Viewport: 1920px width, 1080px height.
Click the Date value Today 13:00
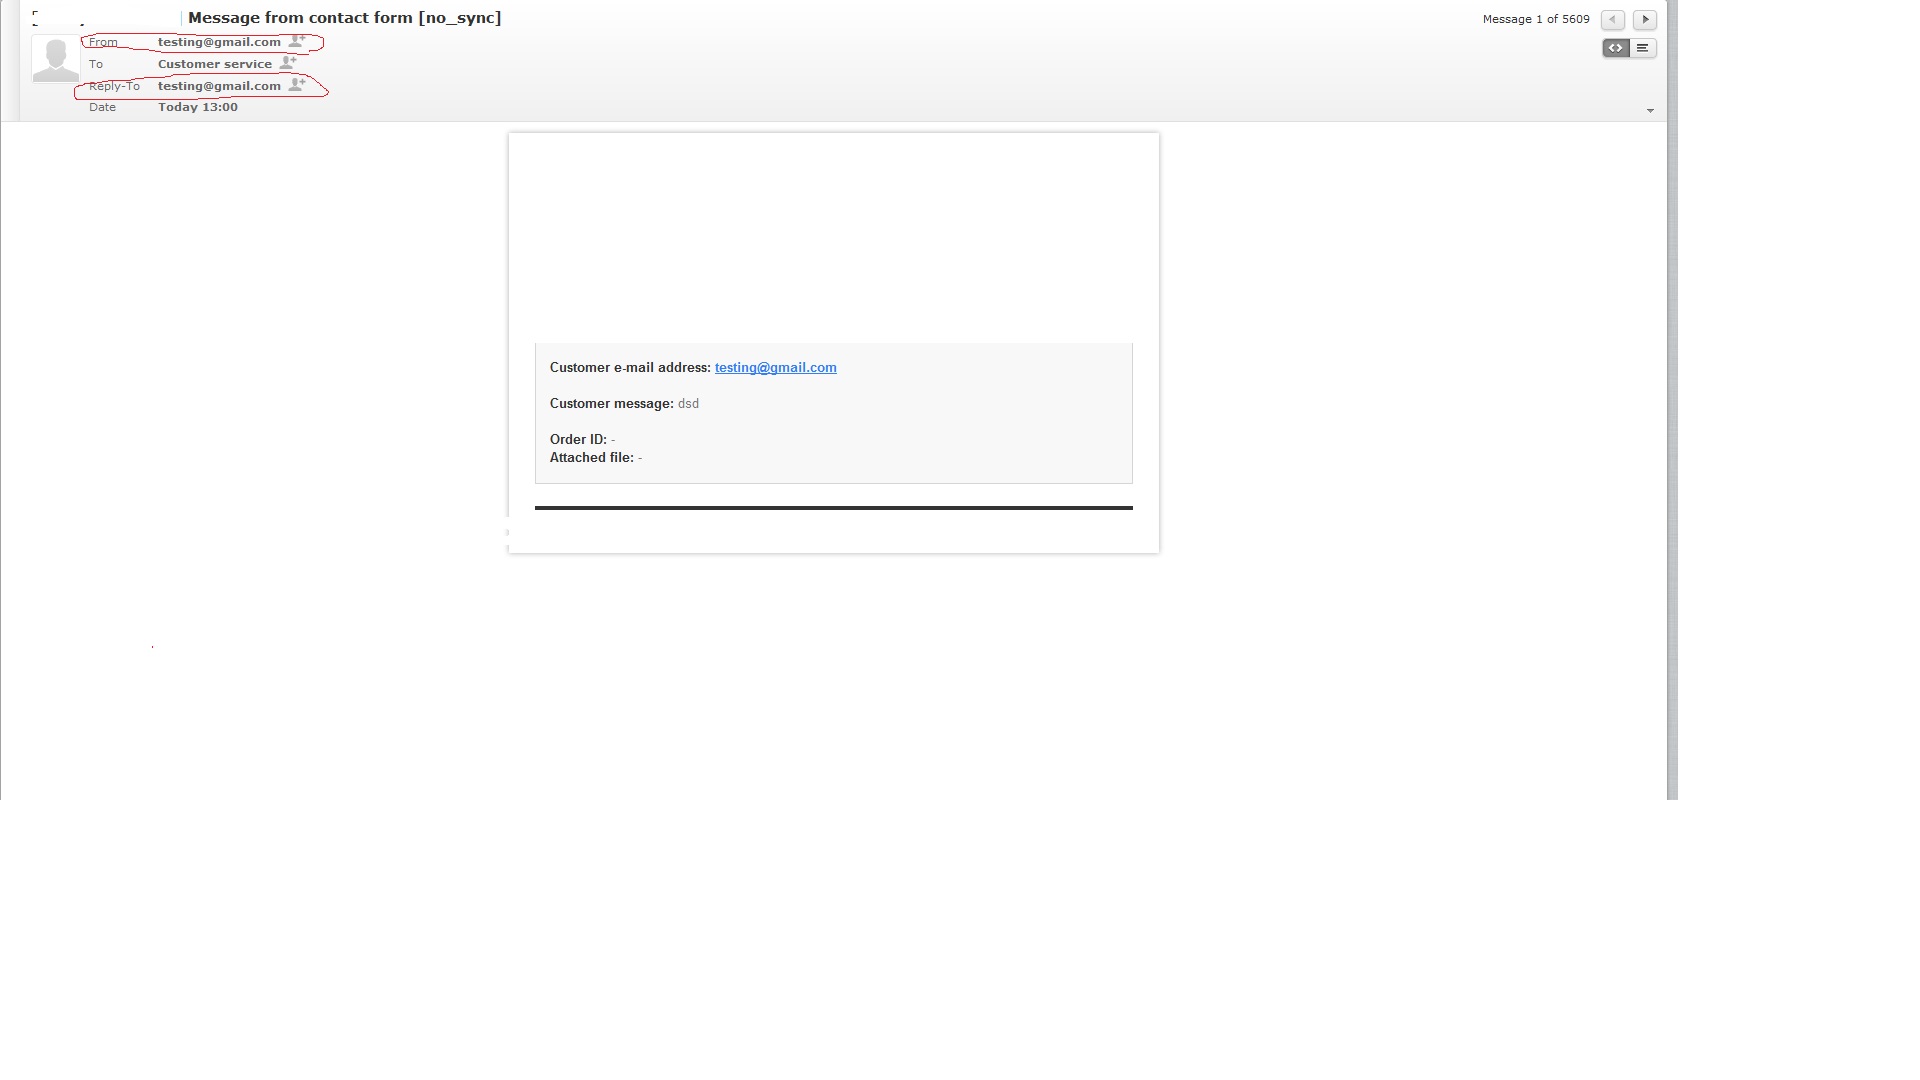[197, 107]
